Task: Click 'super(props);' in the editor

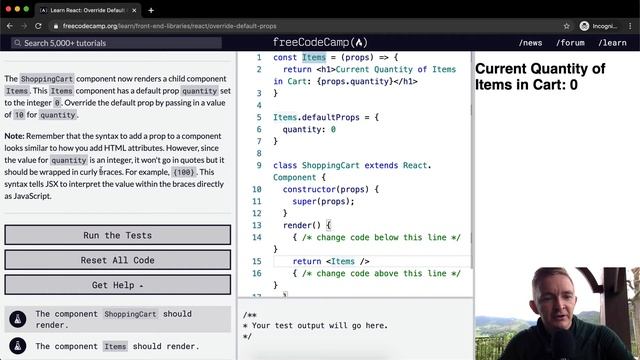Action: 323,201
